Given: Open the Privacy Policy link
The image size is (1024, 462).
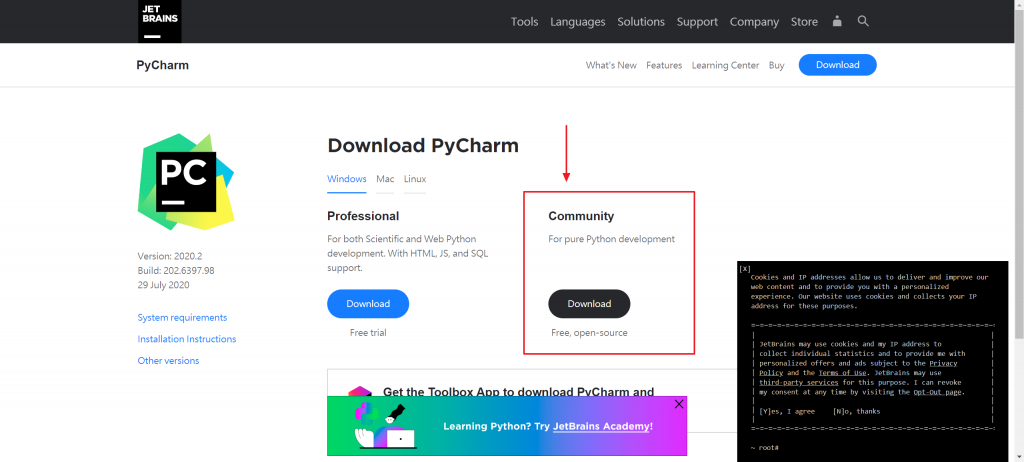Looking at the screenshot, I should [x=943, y=363].
